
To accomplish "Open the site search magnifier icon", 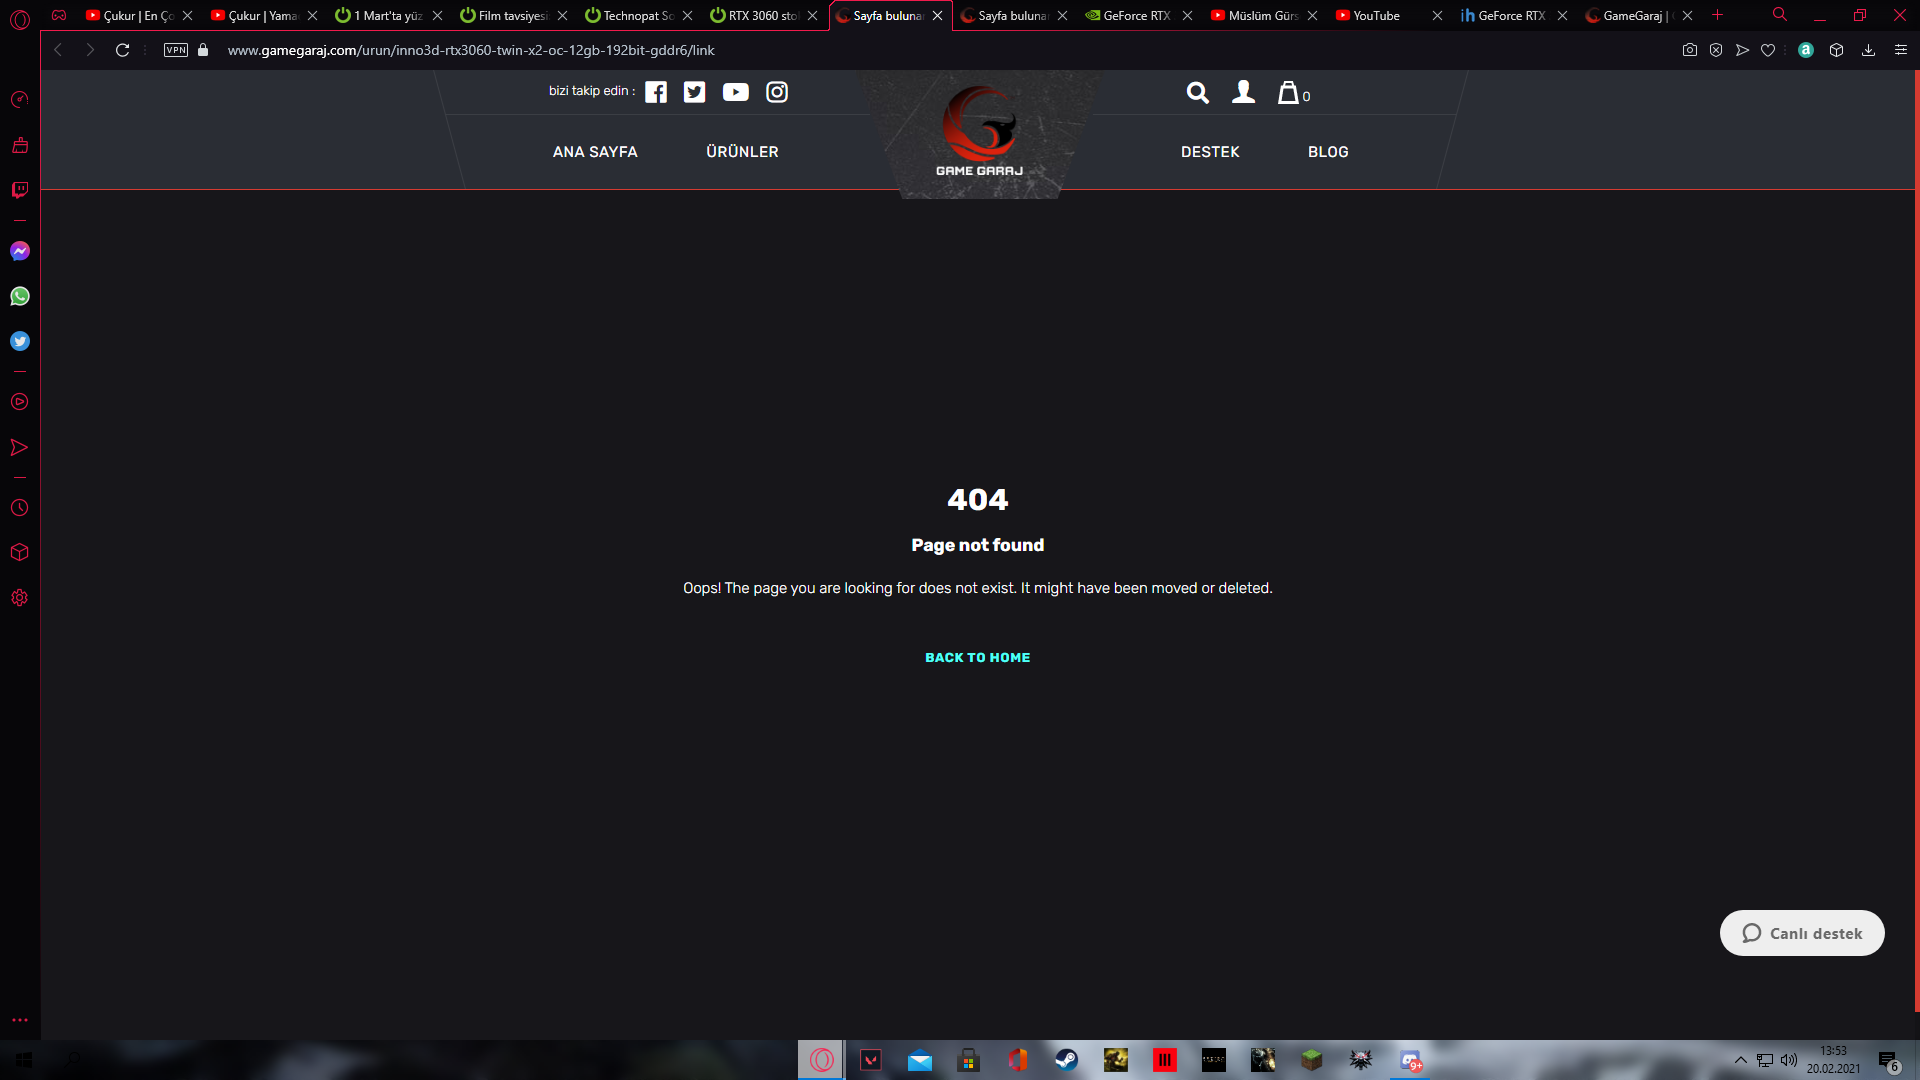I will (x=1197, y=93).
